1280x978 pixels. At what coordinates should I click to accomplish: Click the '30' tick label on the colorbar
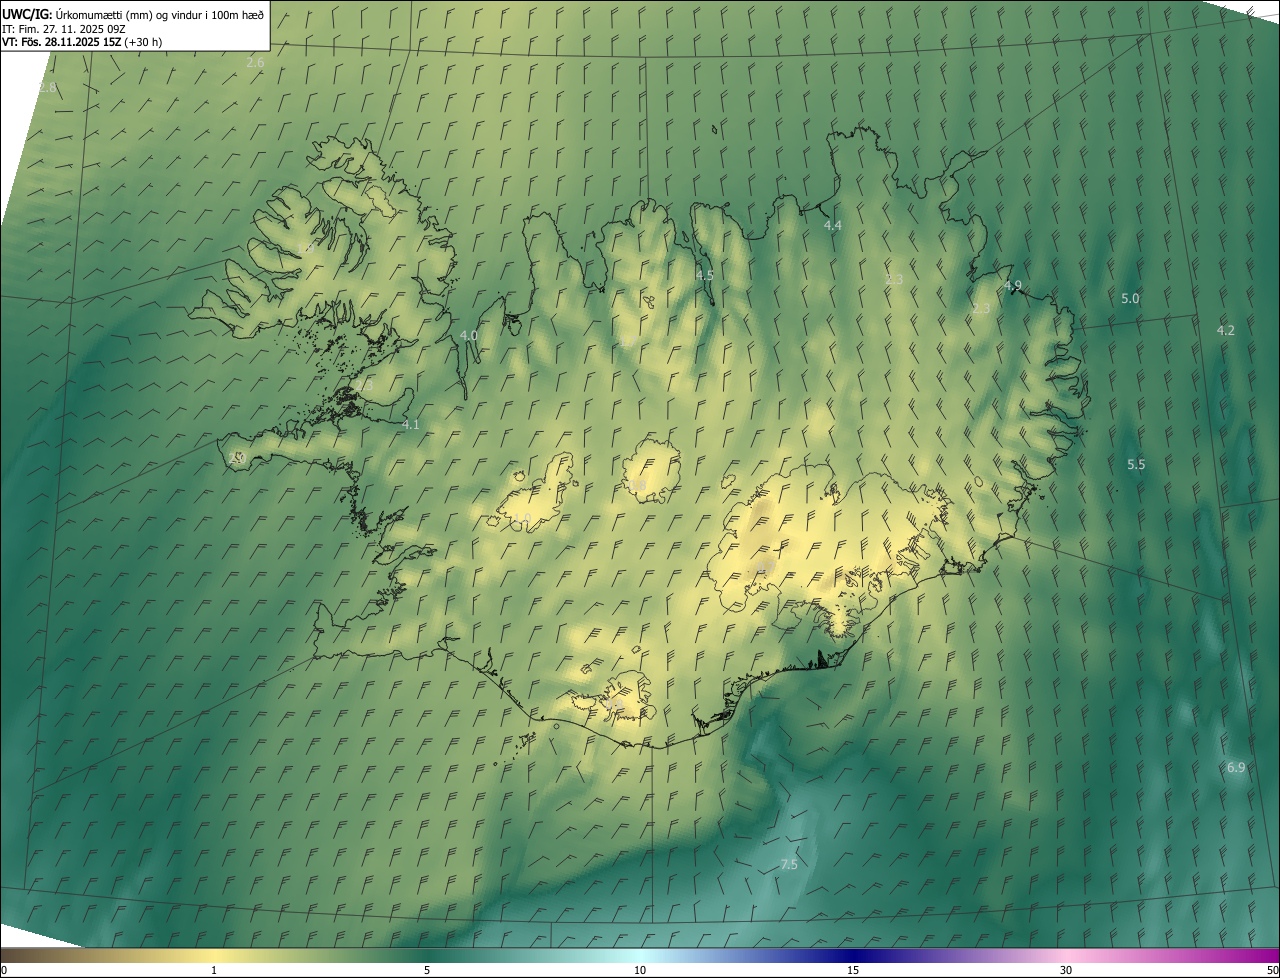click(x=1066, y=971)
